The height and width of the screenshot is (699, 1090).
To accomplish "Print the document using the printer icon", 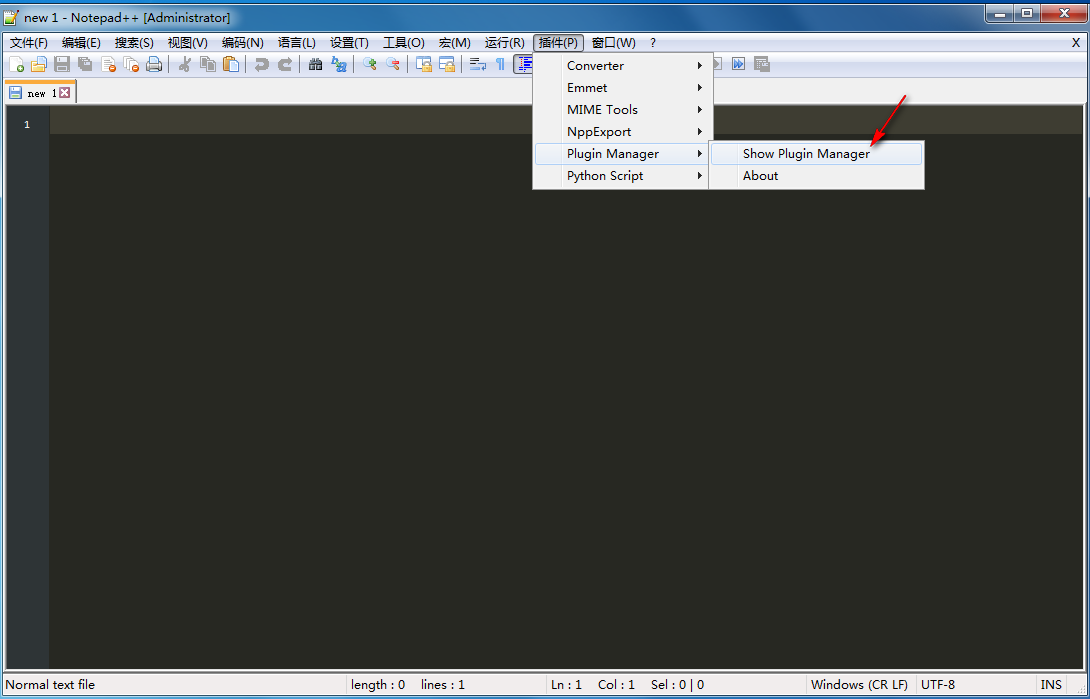I will (x=154, y=65).
